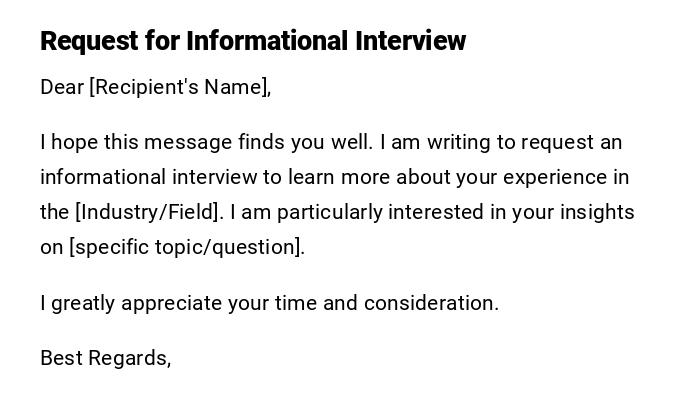Viewport: 700px width, 420px height.
Task: Click the "Request for Informational Interview" heading
Action: coord(253,41)
